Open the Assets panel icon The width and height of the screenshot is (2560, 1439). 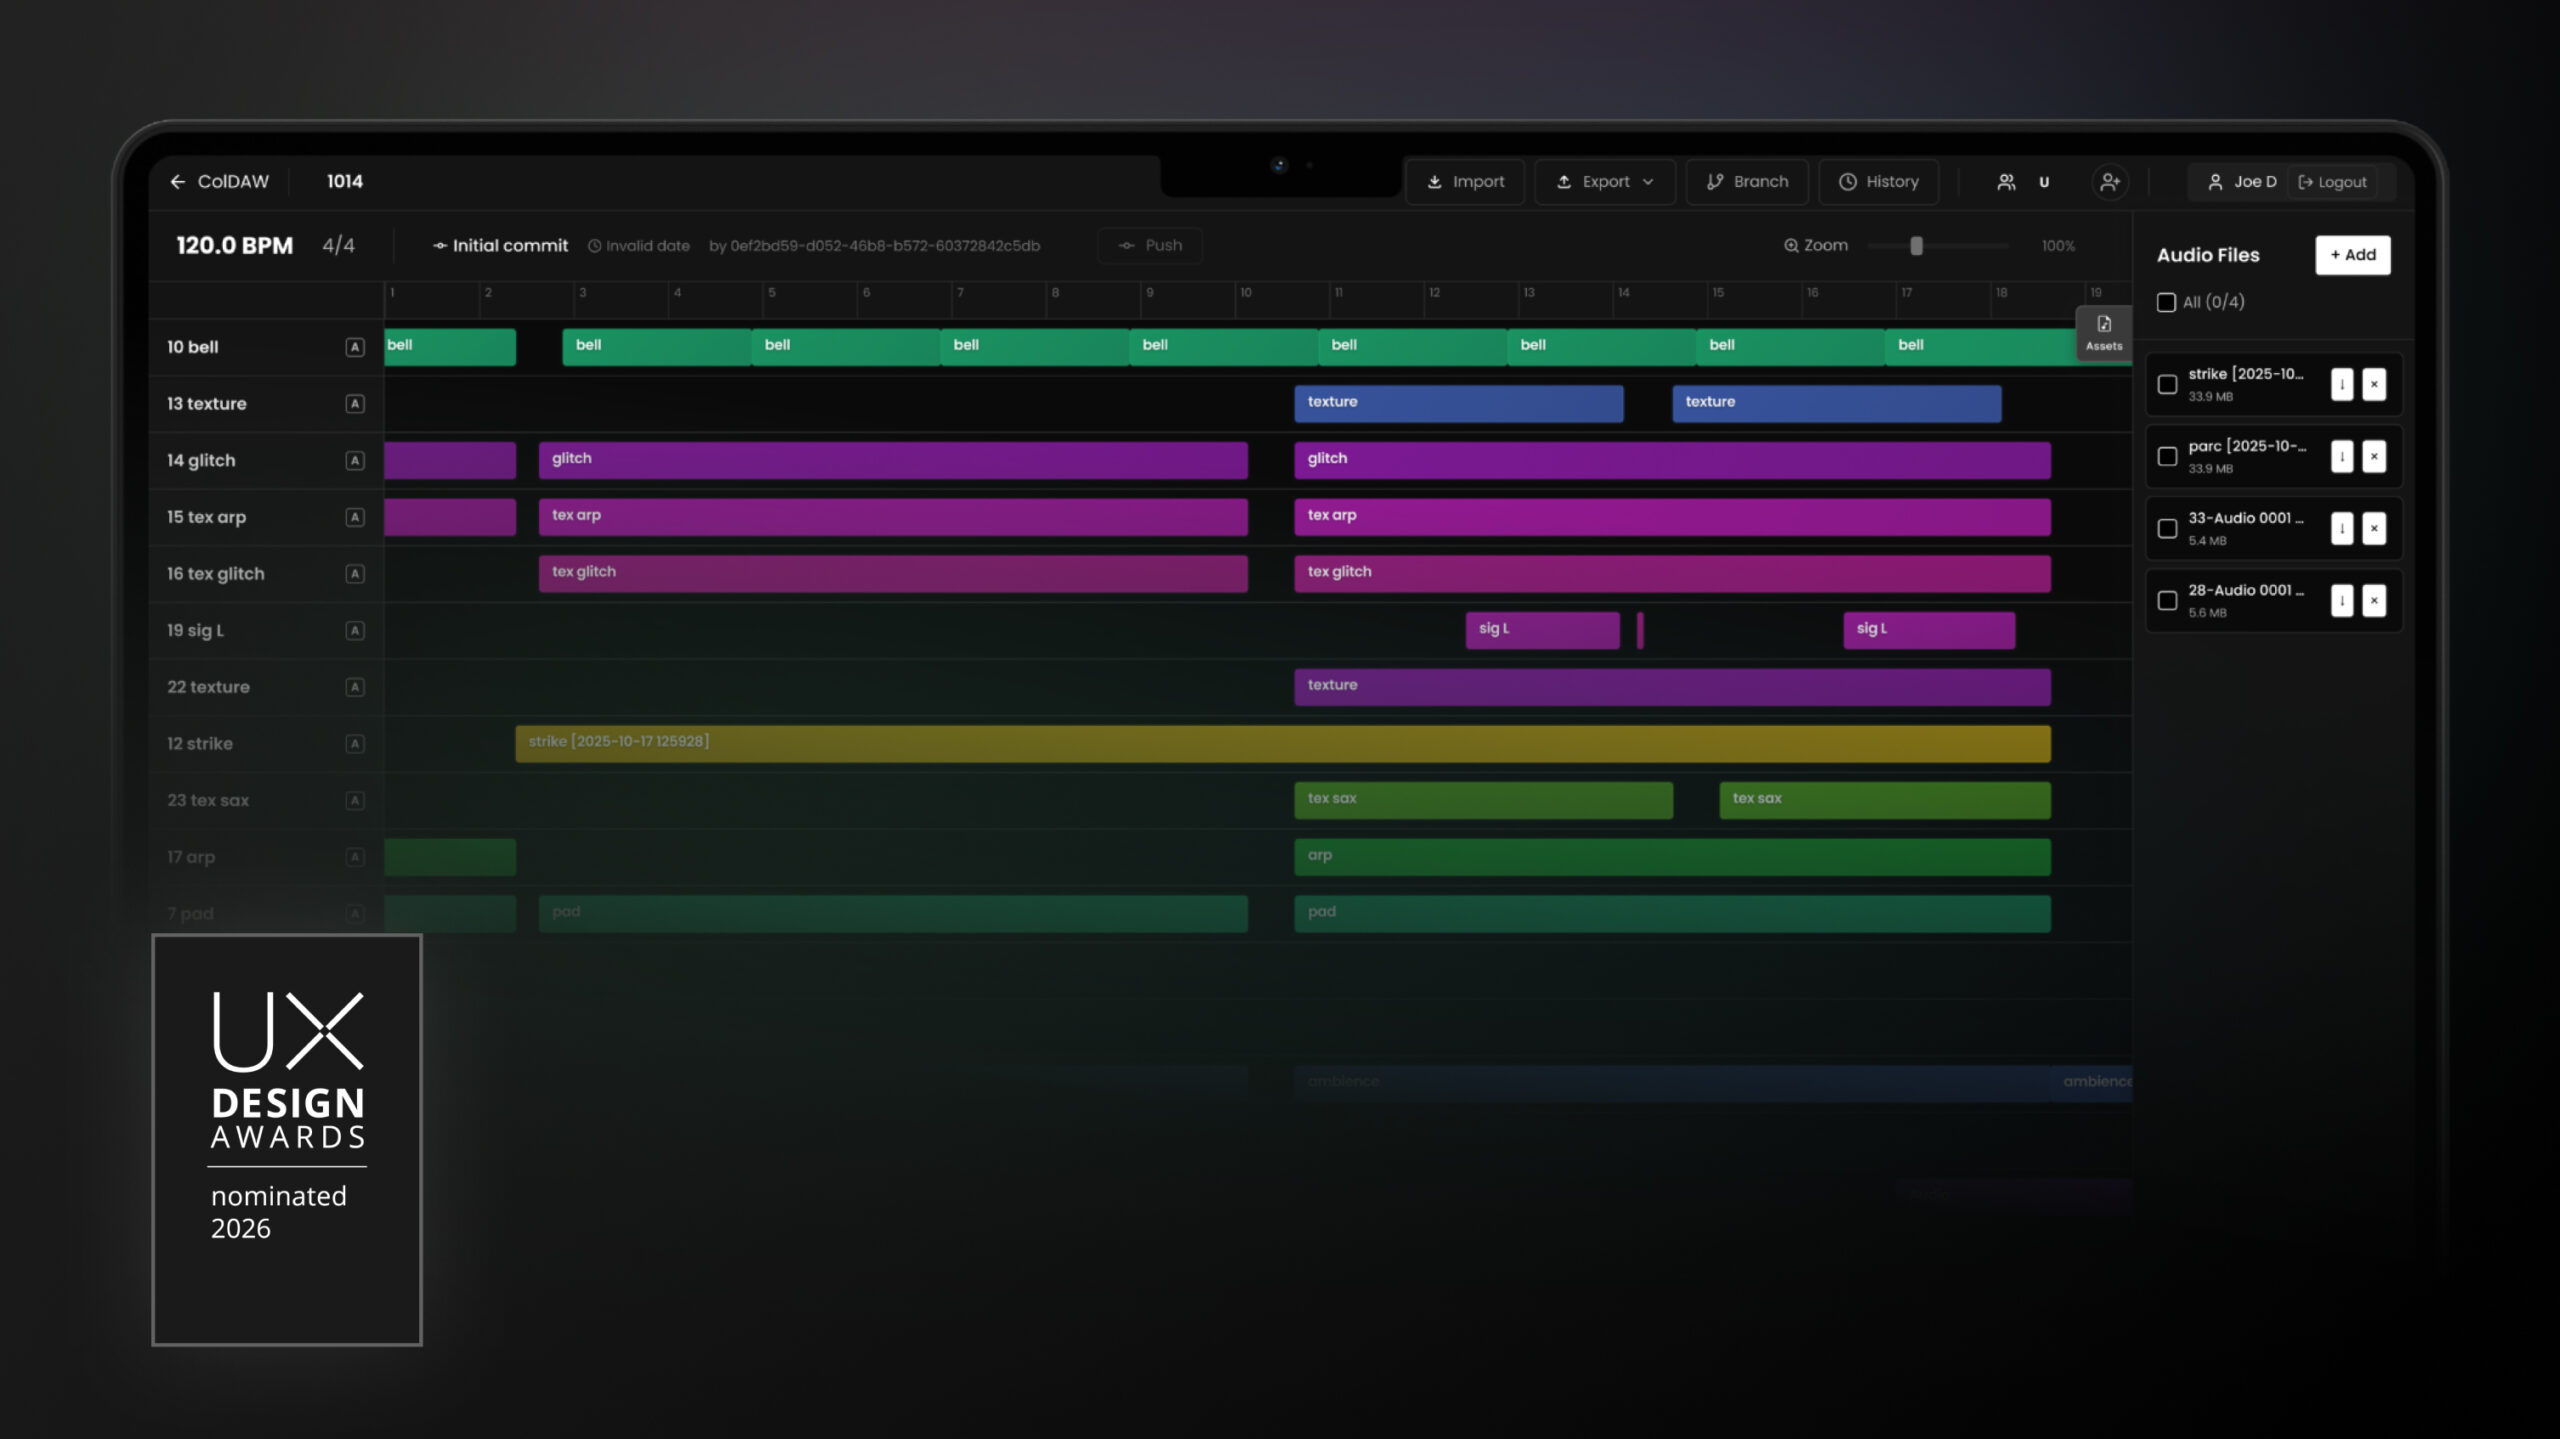(2104, 332)
